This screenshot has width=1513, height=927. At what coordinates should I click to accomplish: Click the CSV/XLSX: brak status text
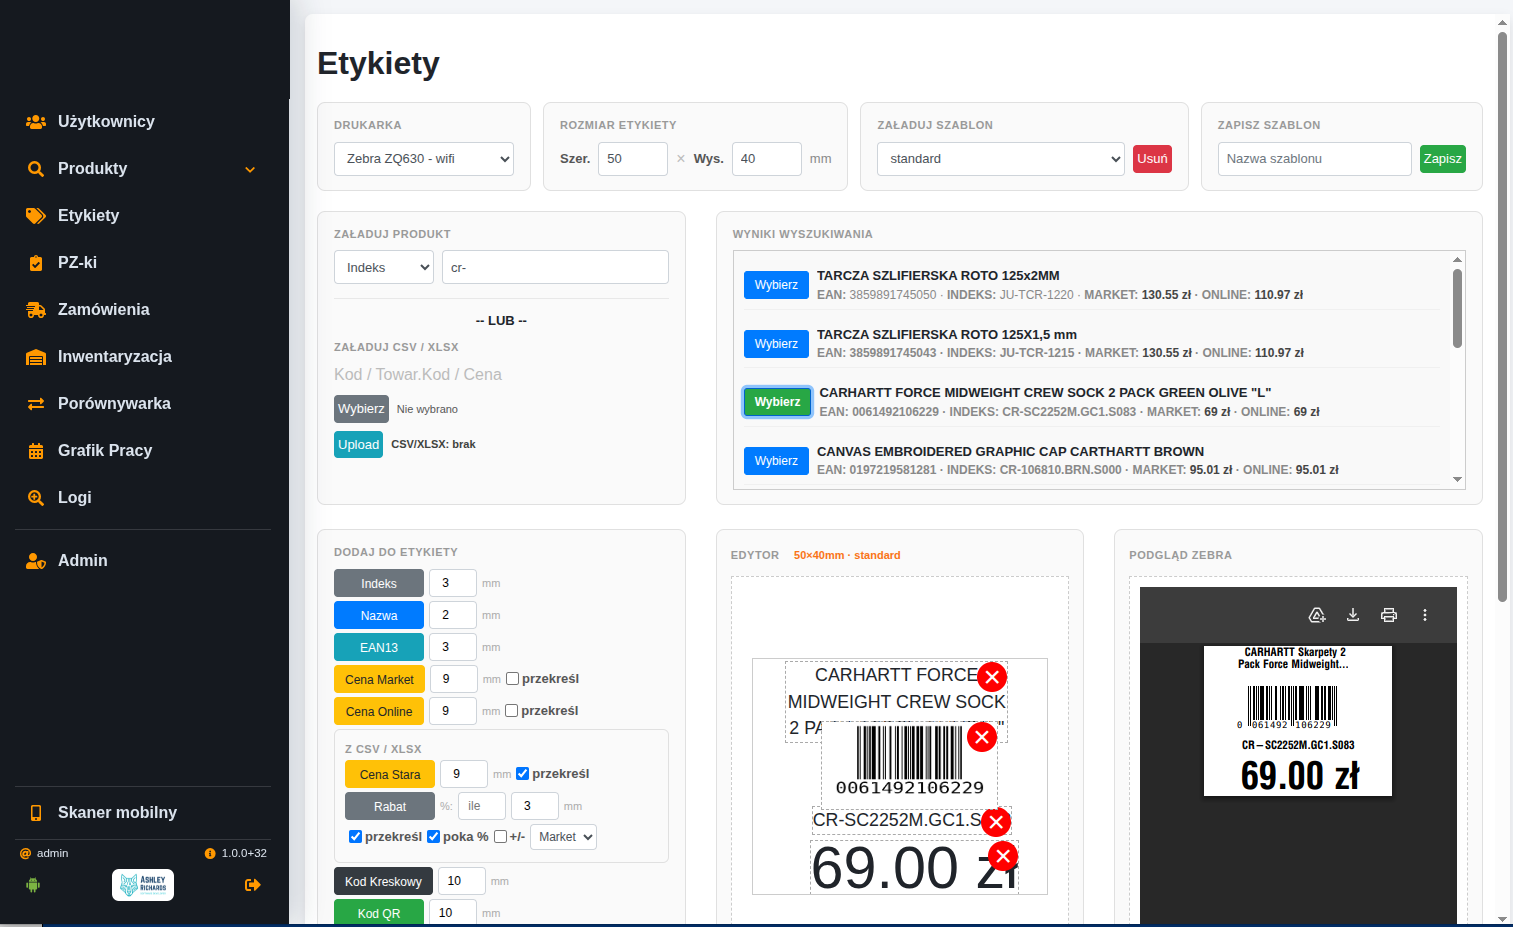click(433, 445)
